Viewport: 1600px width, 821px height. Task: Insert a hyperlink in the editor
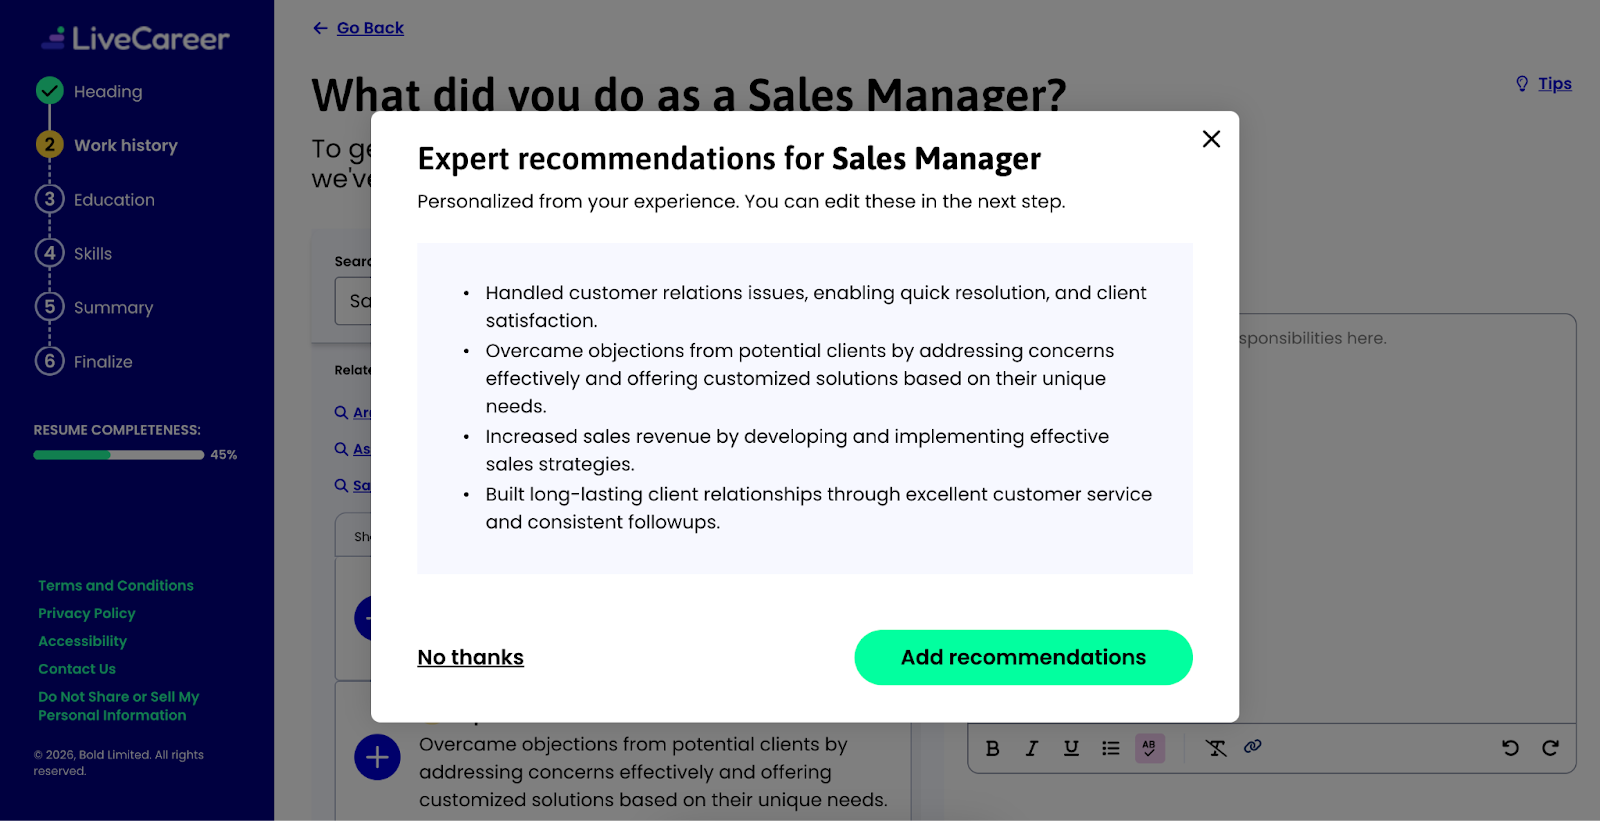(x=1253, y=747)
